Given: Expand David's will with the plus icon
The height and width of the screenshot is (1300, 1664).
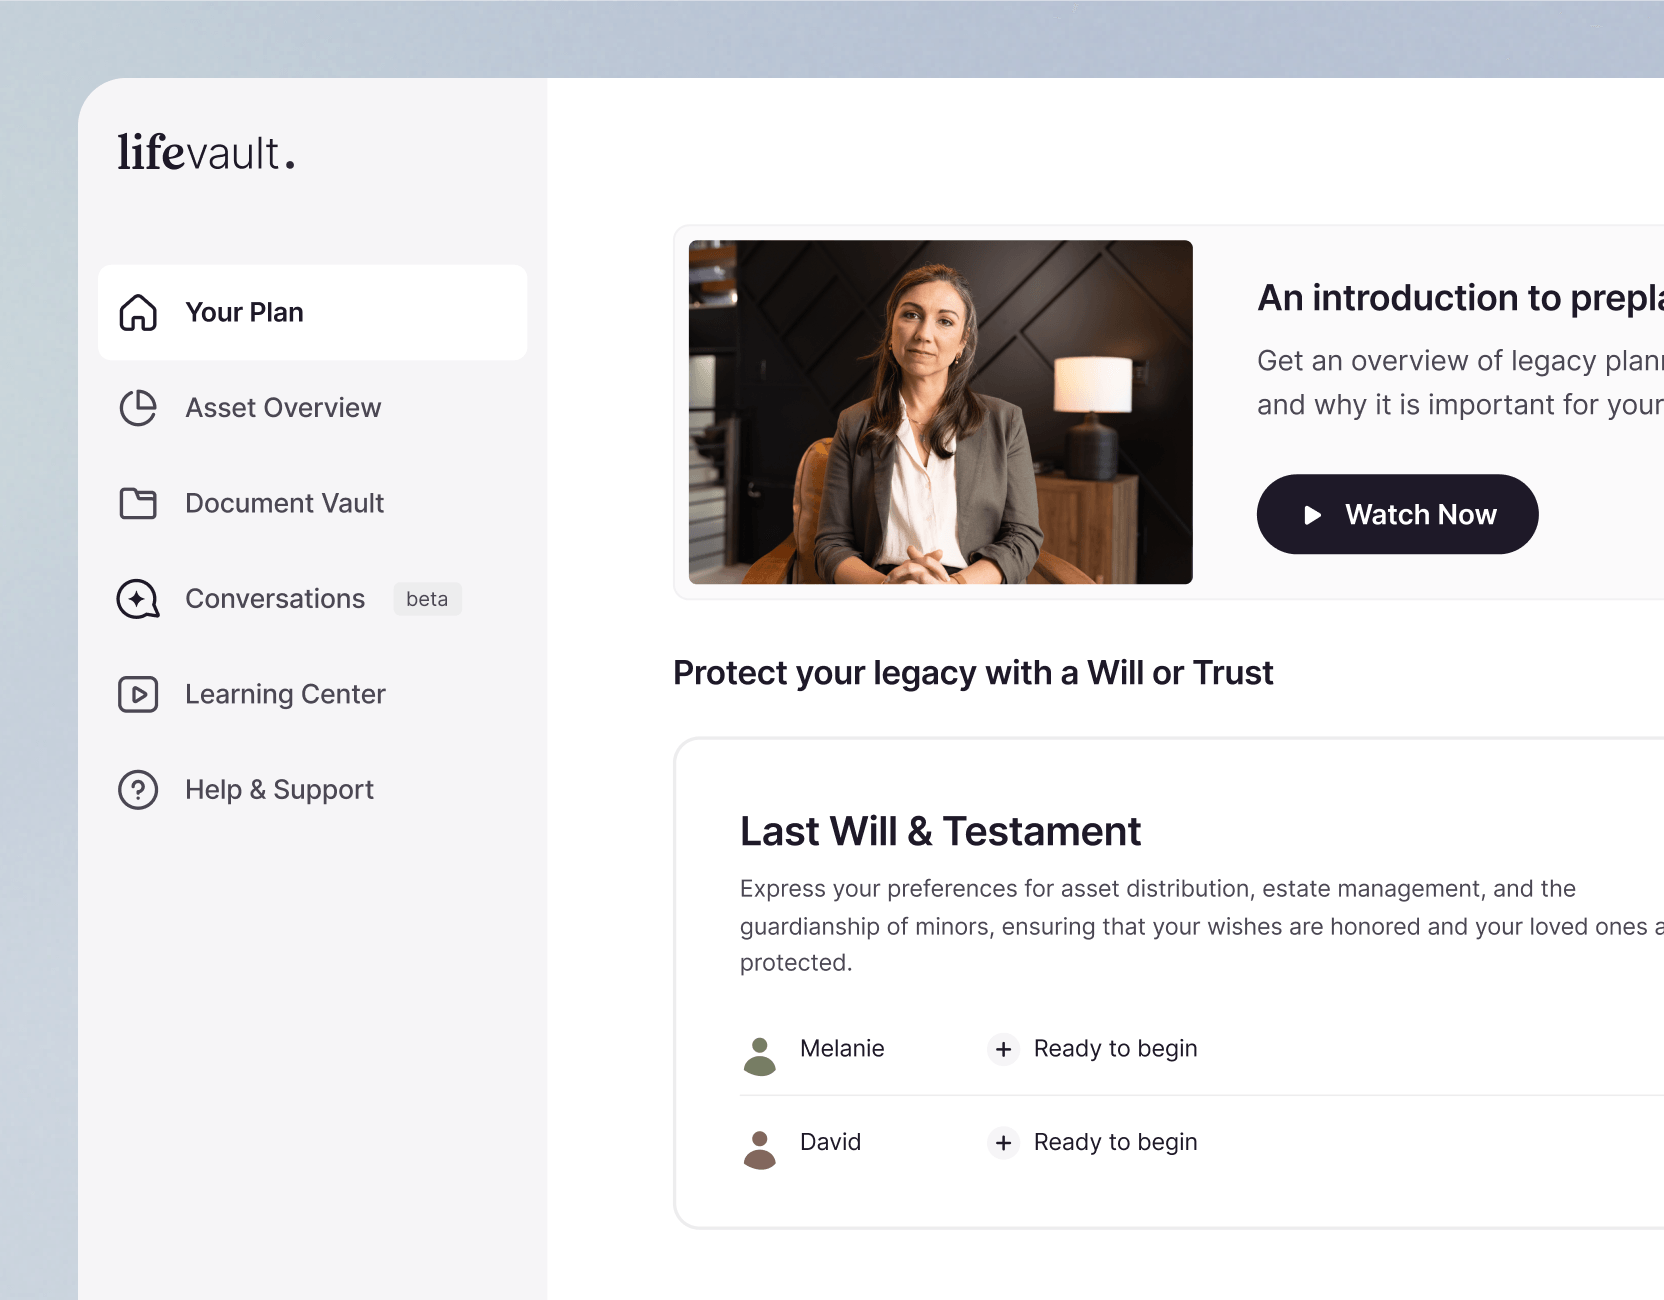Looking at the screenshot, I should 1003,1143.
